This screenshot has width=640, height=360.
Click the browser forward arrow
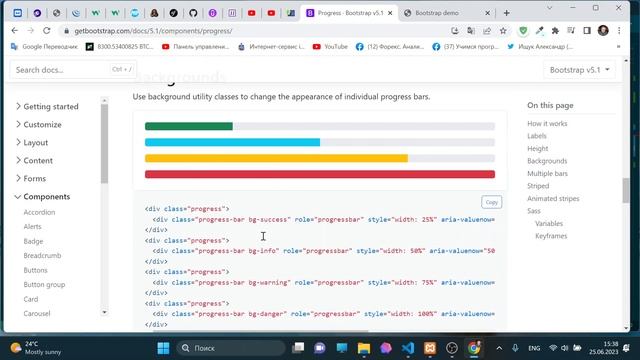coord(31,31)
